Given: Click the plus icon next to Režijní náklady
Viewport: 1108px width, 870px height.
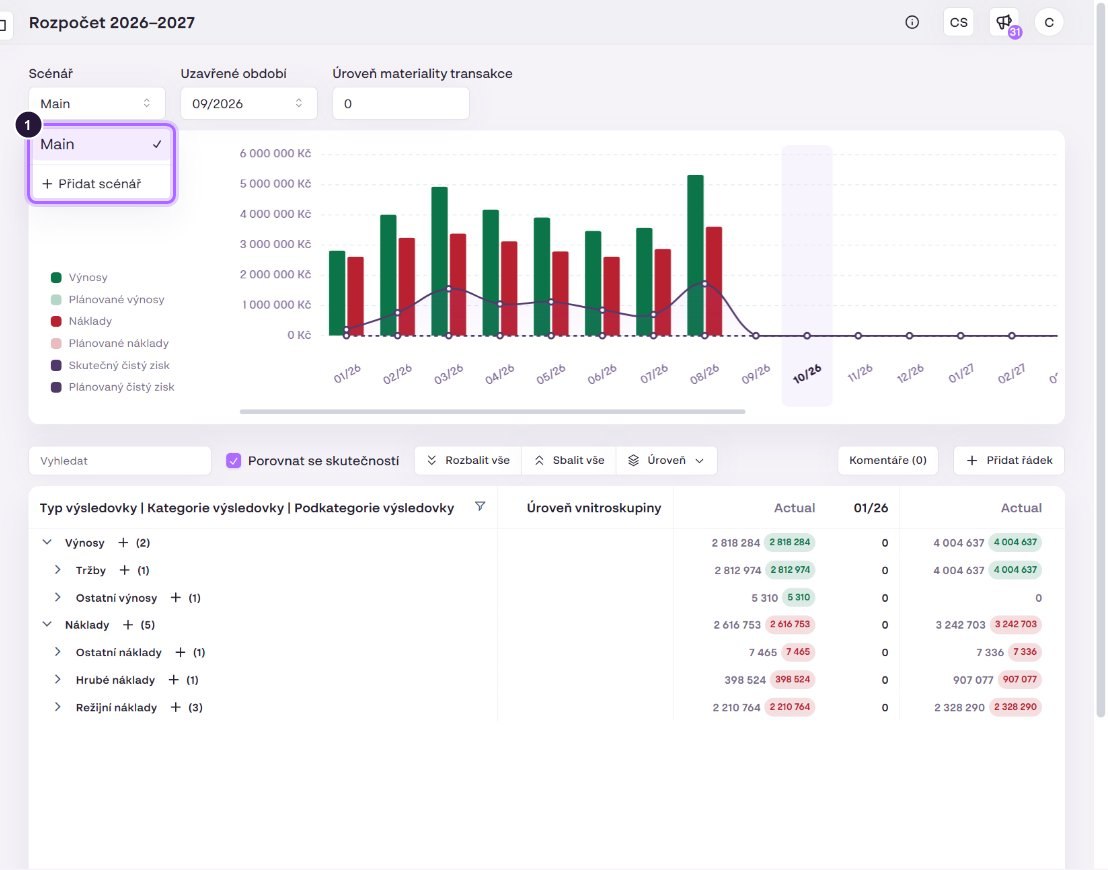Looking at the screenshot, I should (x=175, y=707).
